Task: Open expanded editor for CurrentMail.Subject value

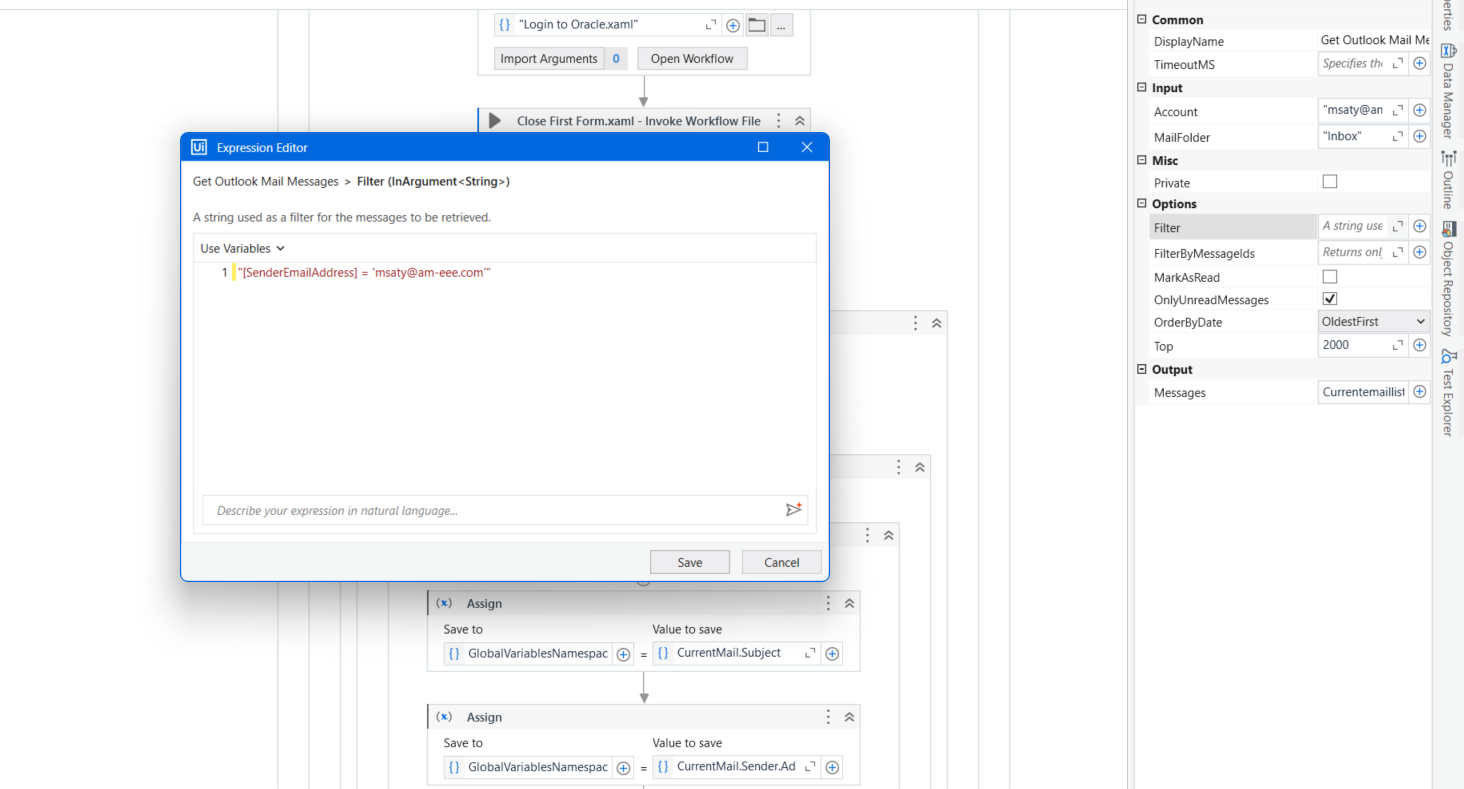Action: pyautogui.click(x=810, y=653)
